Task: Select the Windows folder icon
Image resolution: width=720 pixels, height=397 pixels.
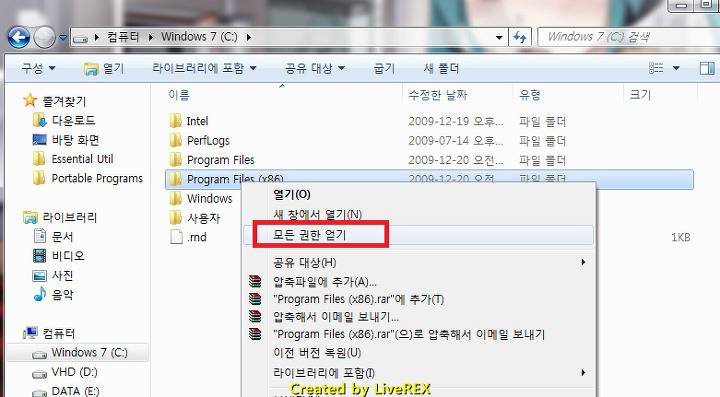Action: pos(175,198)
